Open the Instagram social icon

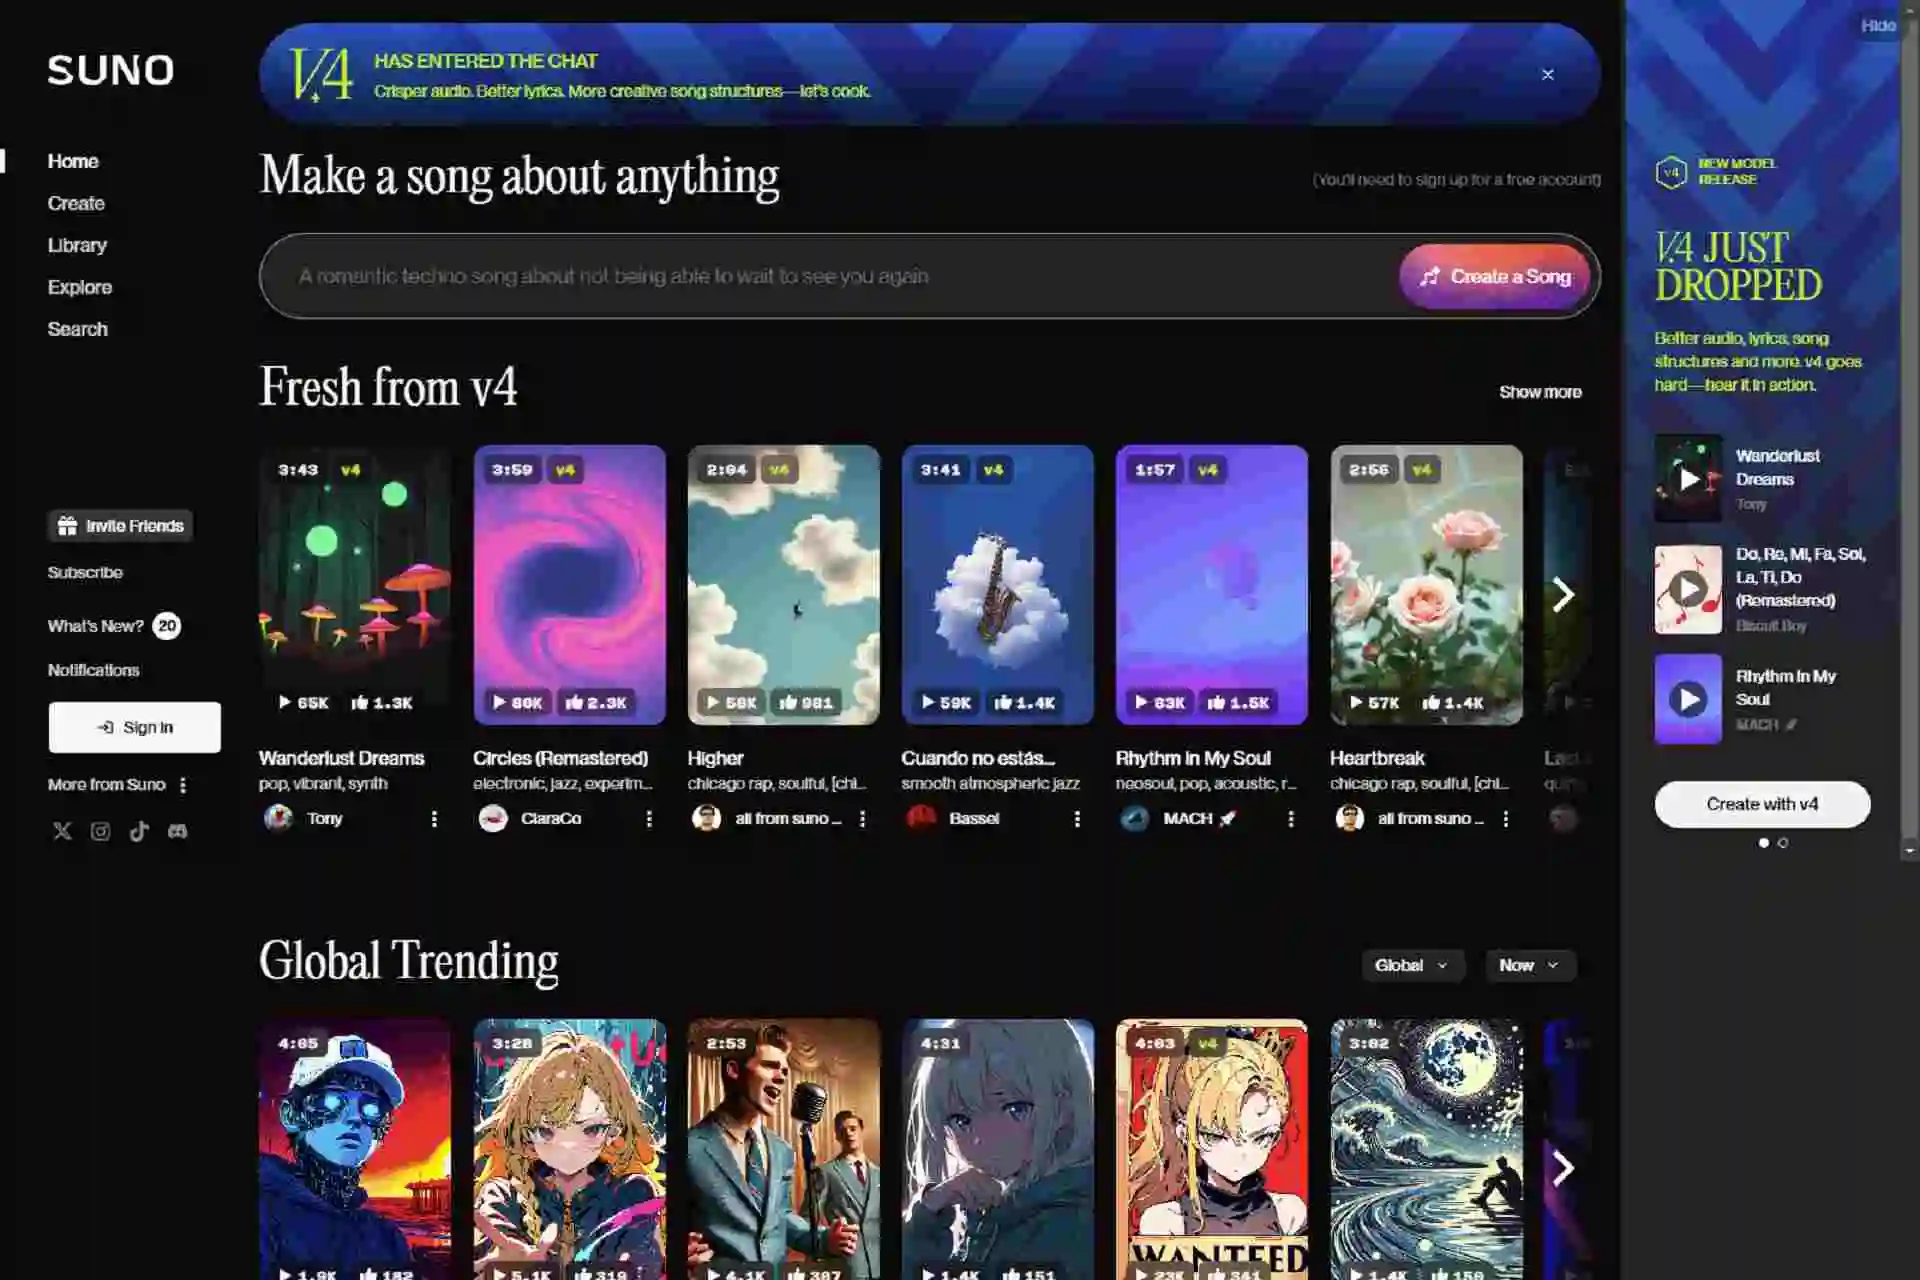pyautogui.click(x=100, y=831)
